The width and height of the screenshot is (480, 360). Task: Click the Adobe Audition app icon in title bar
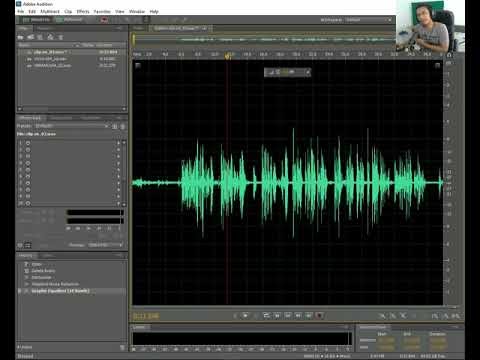coord(19,4)
